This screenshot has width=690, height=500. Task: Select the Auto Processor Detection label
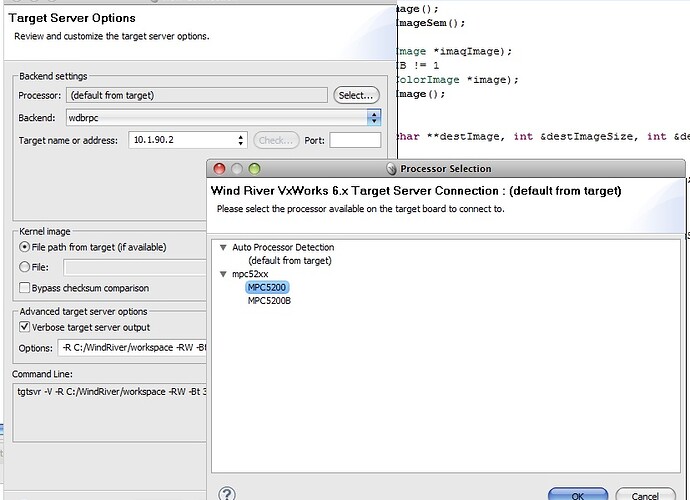(283, 247)
